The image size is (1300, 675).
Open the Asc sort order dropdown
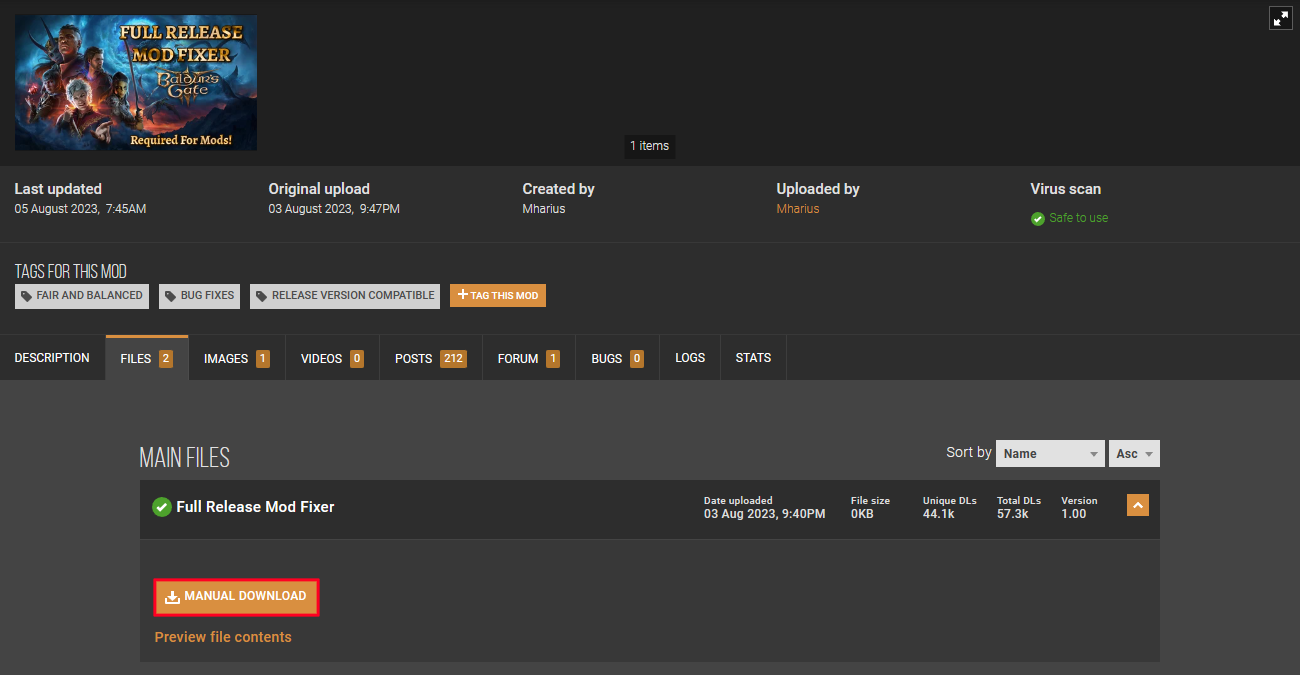1134,453
